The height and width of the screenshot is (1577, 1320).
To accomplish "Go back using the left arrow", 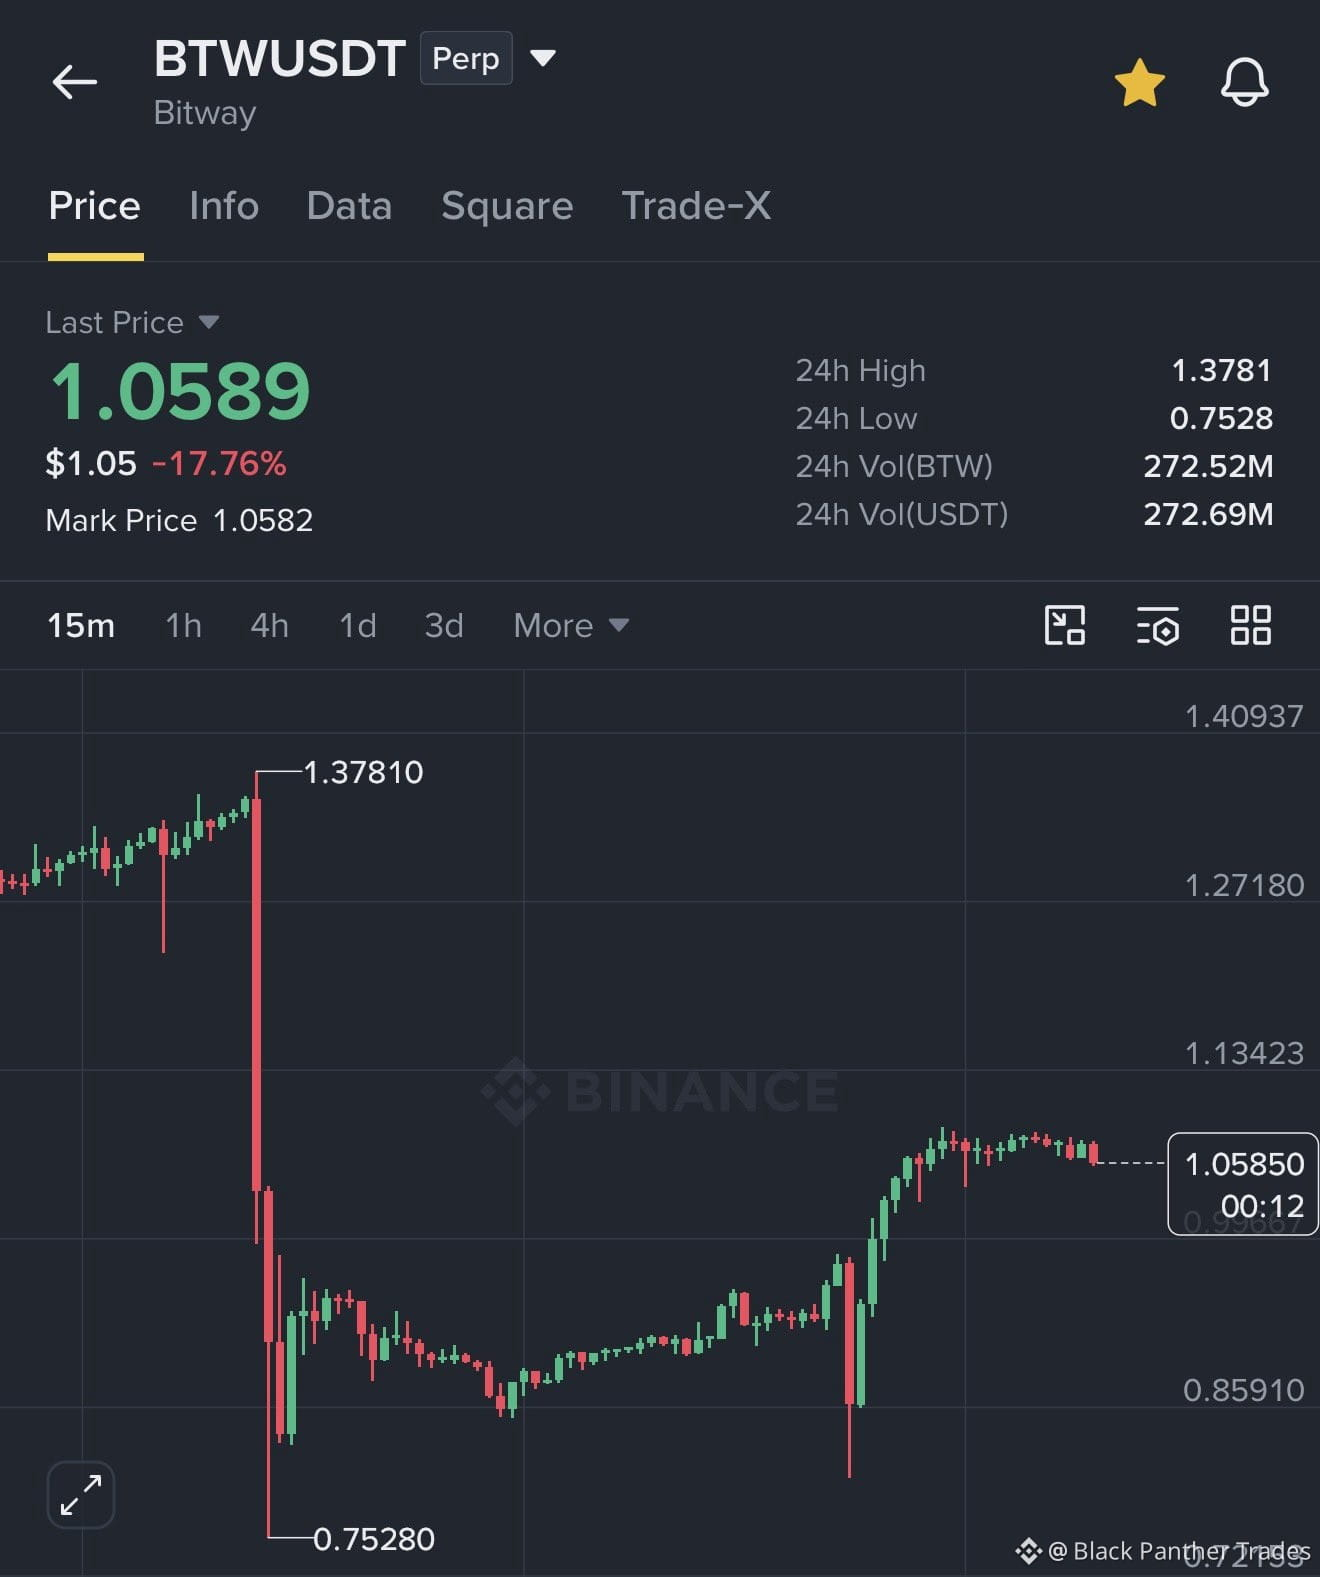I will coord(75,82).
